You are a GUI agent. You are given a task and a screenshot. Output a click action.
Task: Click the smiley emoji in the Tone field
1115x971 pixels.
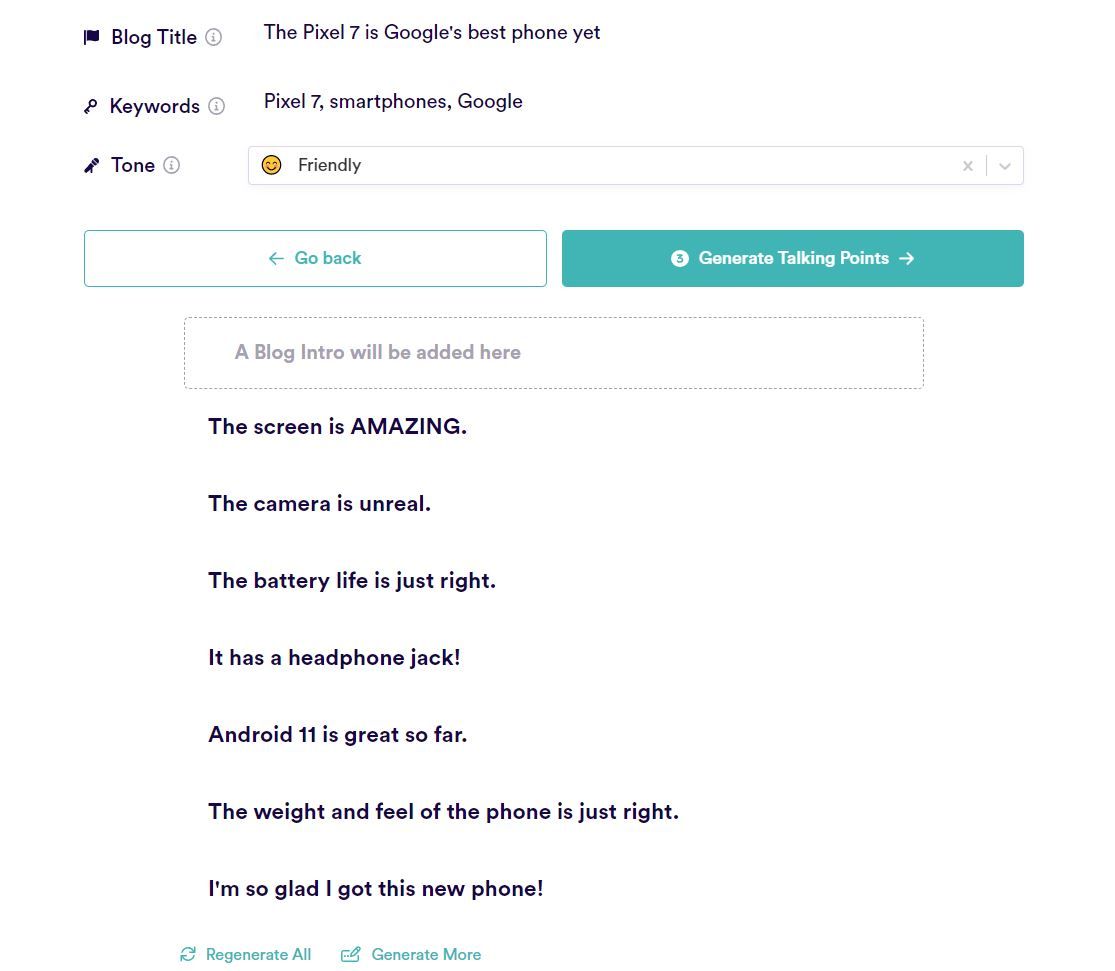coord(271,165)
